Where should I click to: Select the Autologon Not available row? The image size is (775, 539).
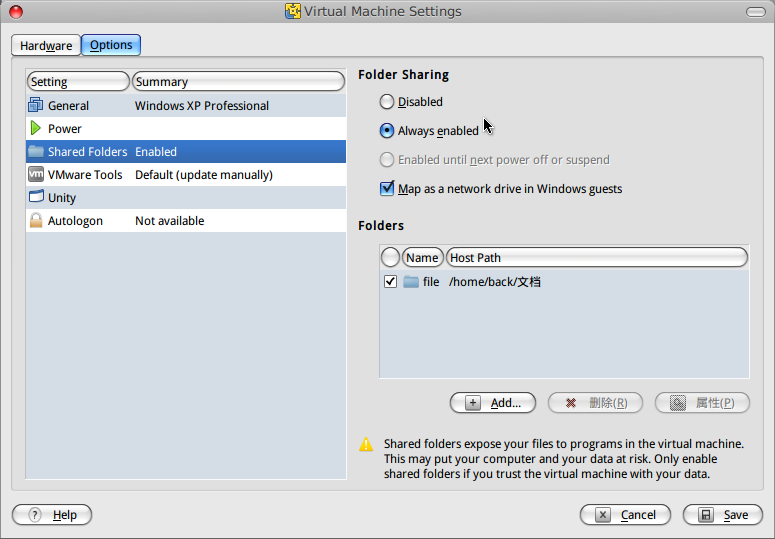[x=186, y=220]
